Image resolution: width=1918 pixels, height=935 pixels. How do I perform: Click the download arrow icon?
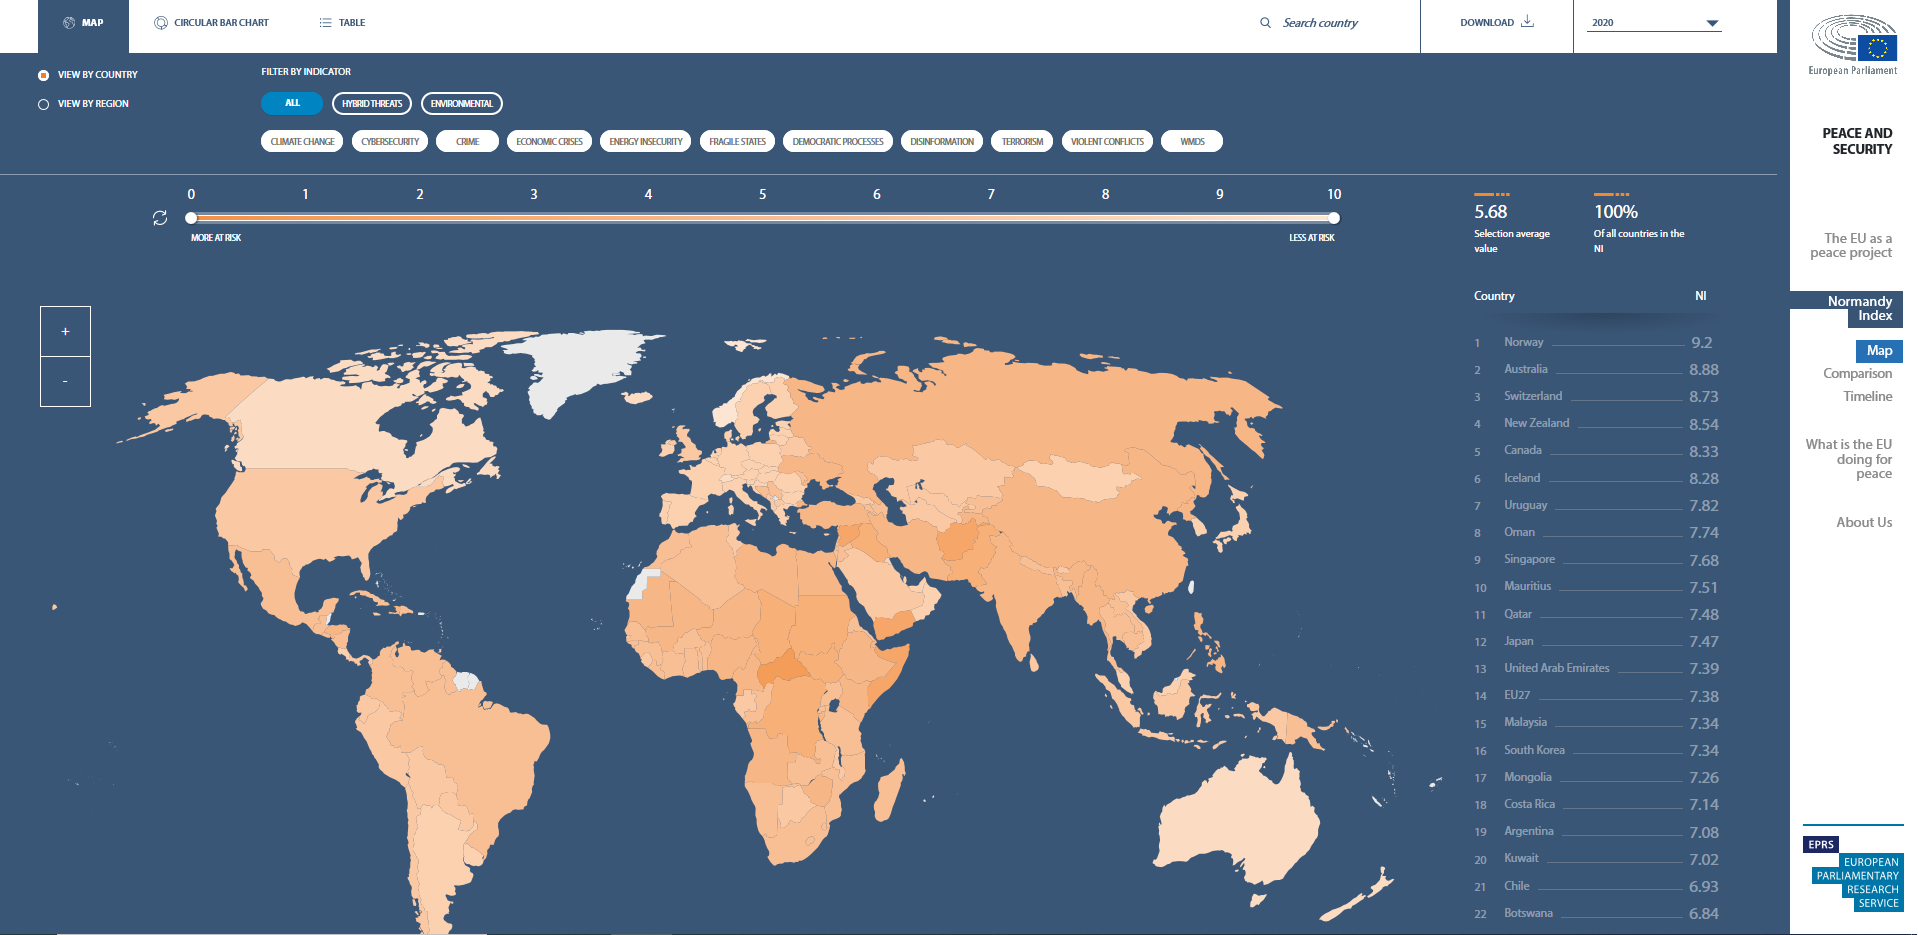click(1527, 22)
